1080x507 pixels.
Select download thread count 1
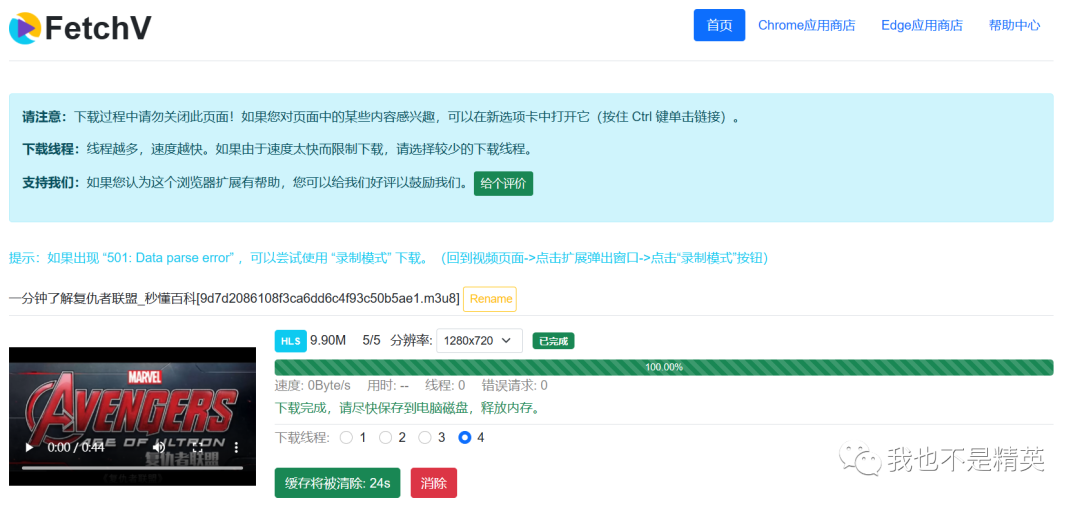[x=346, y=437]
